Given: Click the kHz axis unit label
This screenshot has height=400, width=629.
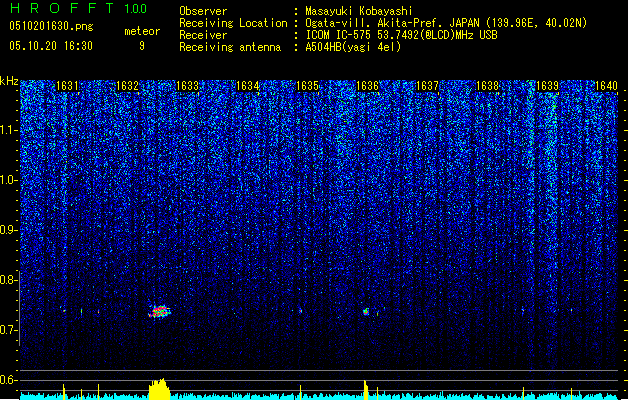Looking at the screenshot, I should point(9,81).
